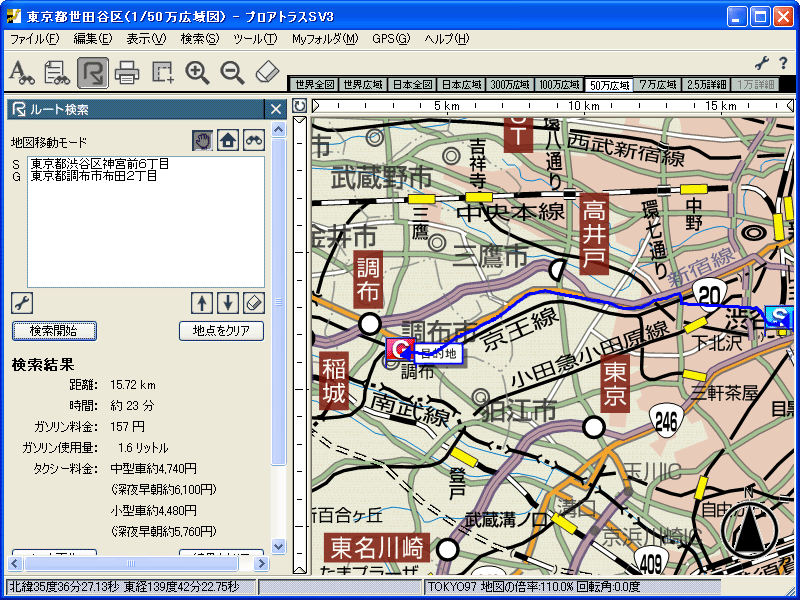
Task: Click the panel vertical scrollbar thumb
Action: click(x=278, y=302)
